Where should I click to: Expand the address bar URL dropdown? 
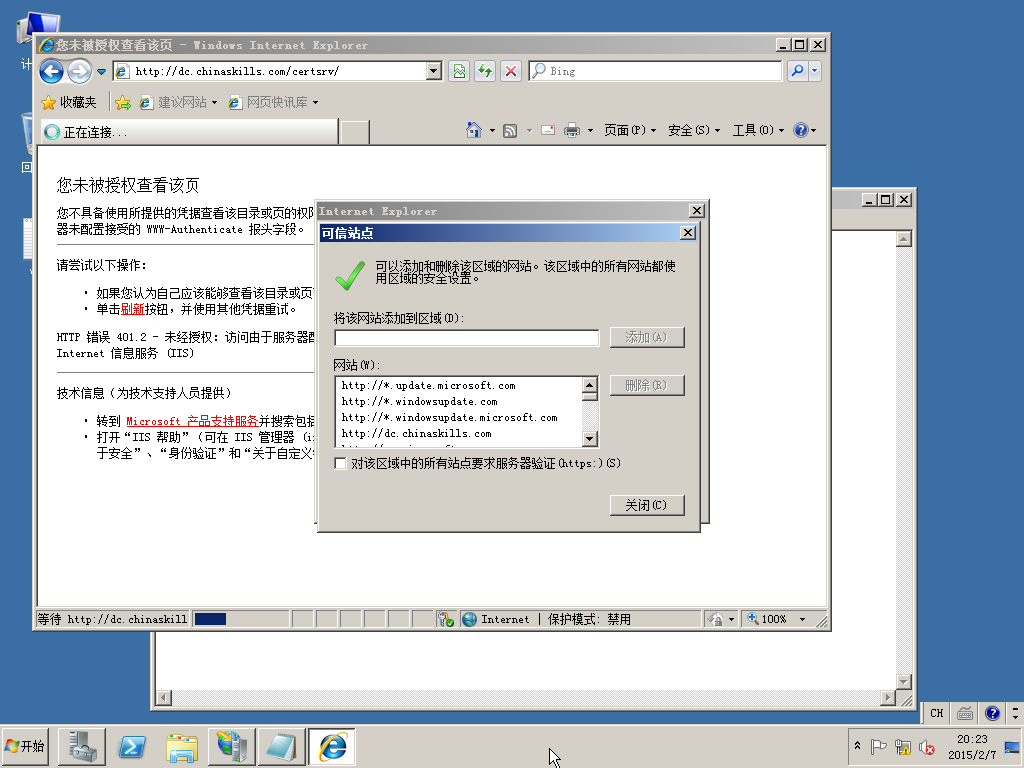click(434, 71)
